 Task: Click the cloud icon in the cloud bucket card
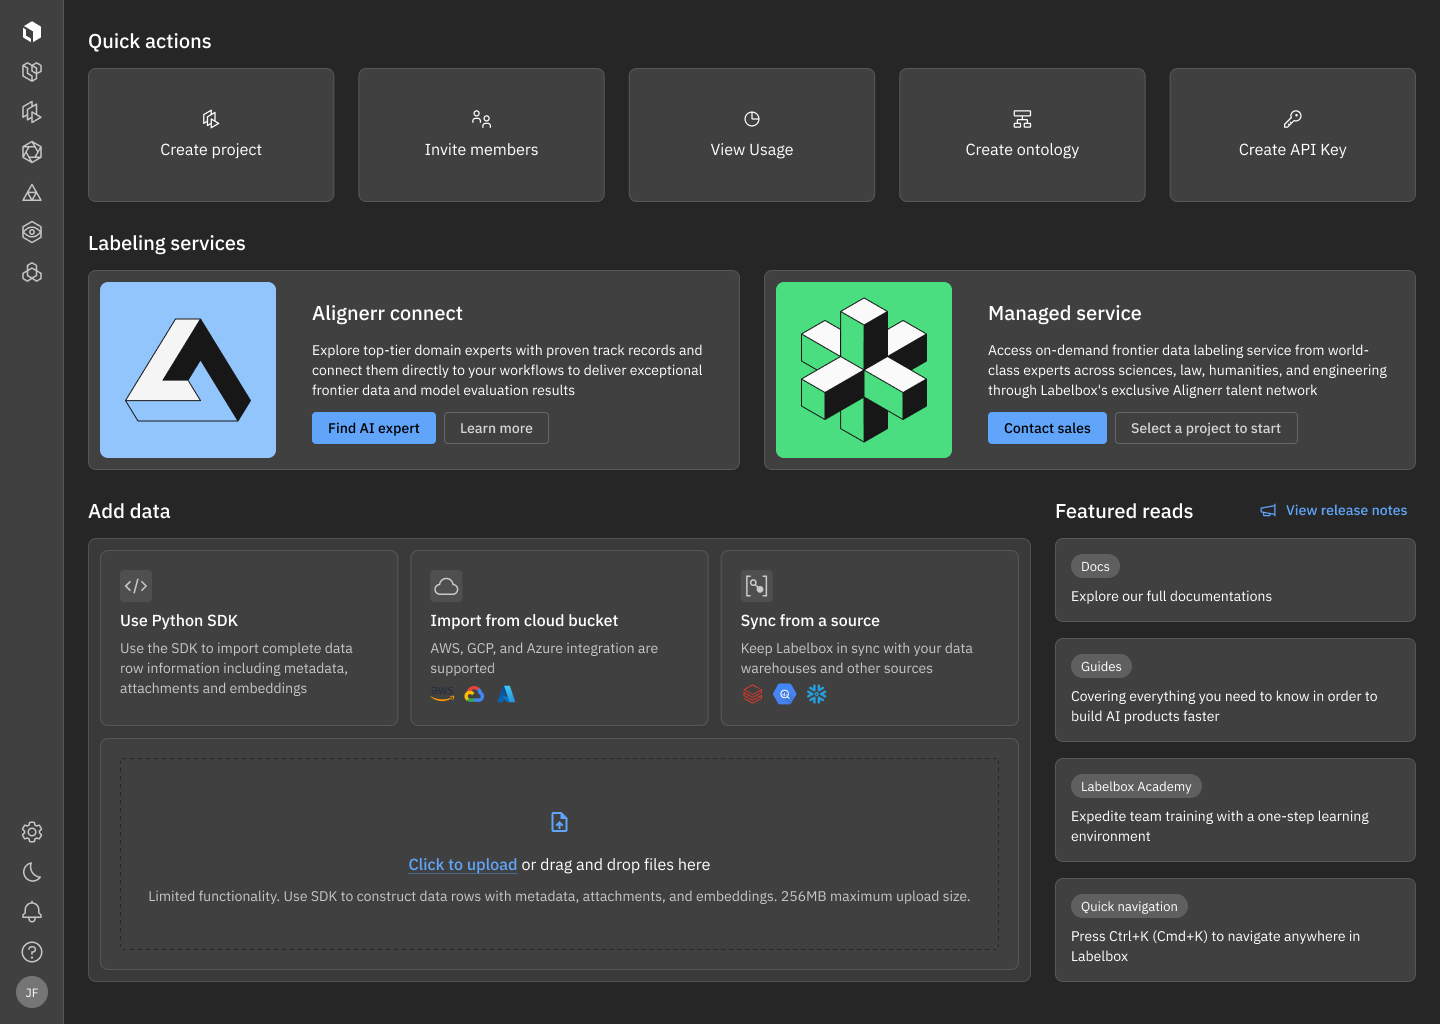tap(446, 586)
